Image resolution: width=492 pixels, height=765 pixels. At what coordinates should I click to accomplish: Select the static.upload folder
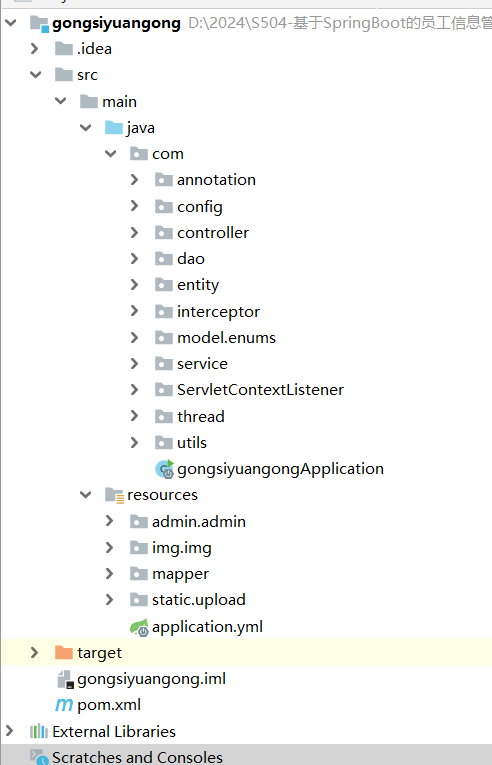click(x=199, y=600)
